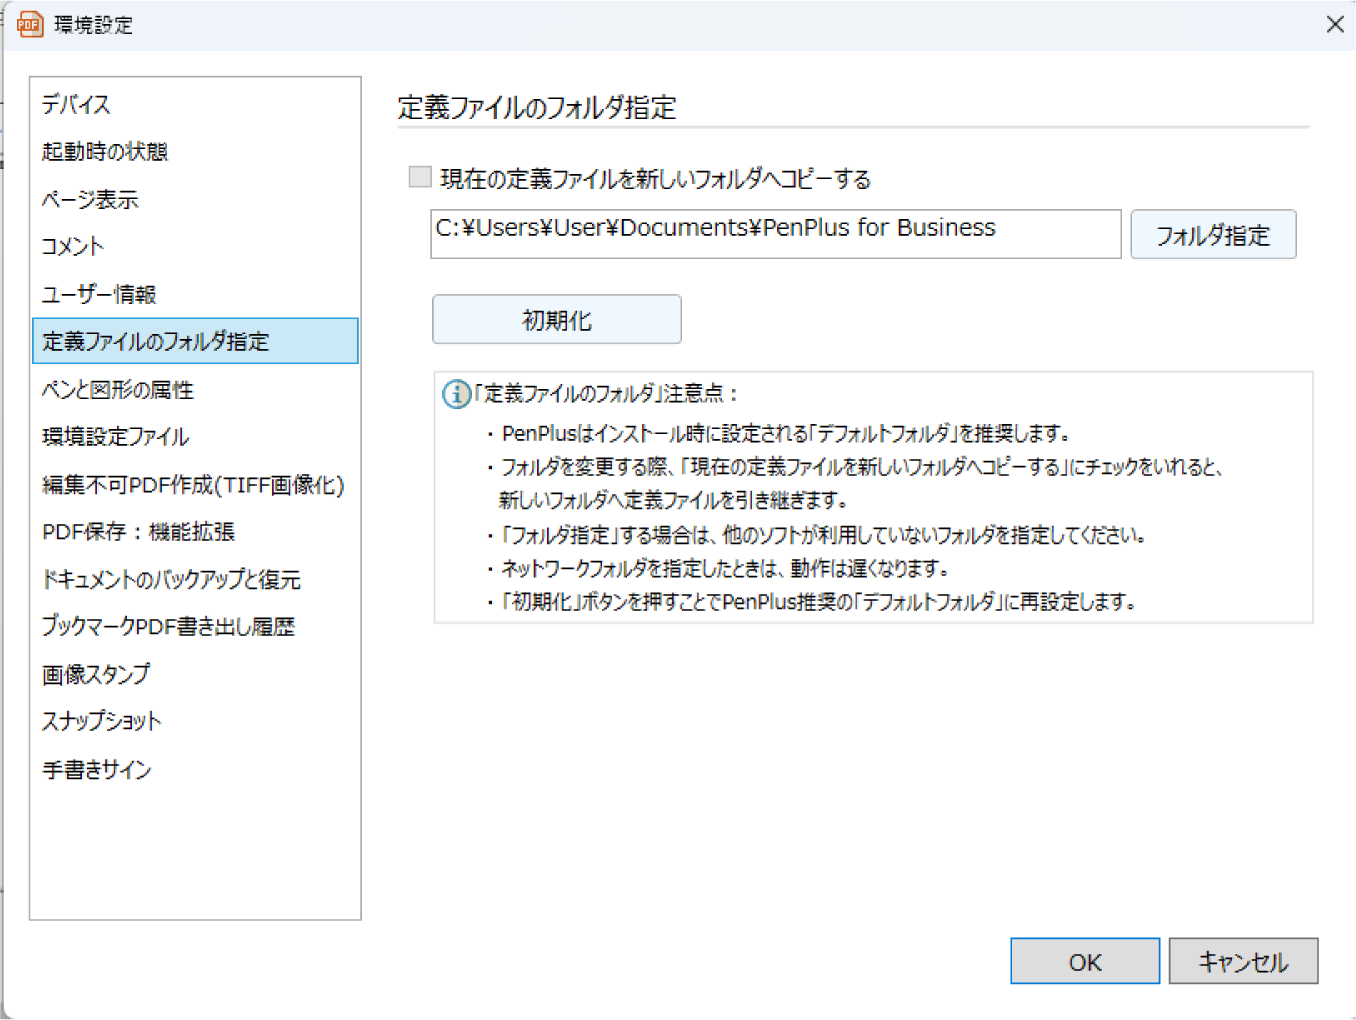Enable copying definition files to new folder checkbox
1356x1020 pixels.
tap(420, 177)
